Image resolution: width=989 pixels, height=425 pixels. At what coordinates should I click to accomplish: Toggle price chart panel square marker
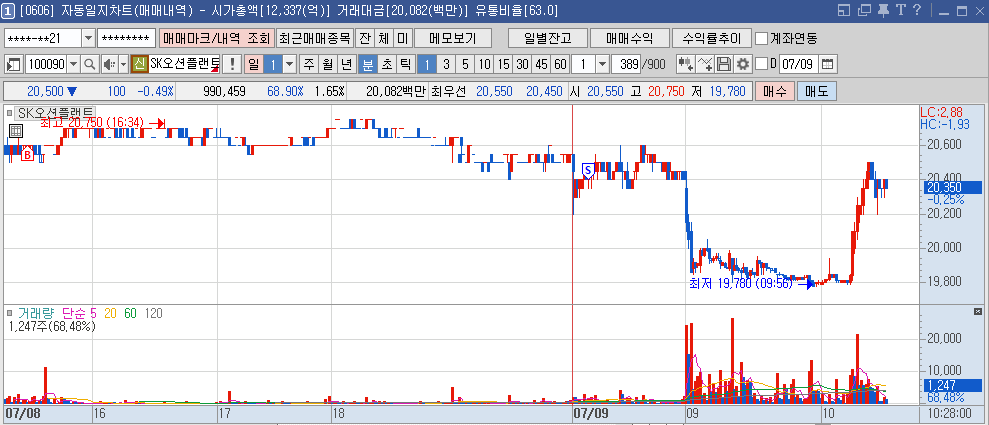click(x=9, y=113)
